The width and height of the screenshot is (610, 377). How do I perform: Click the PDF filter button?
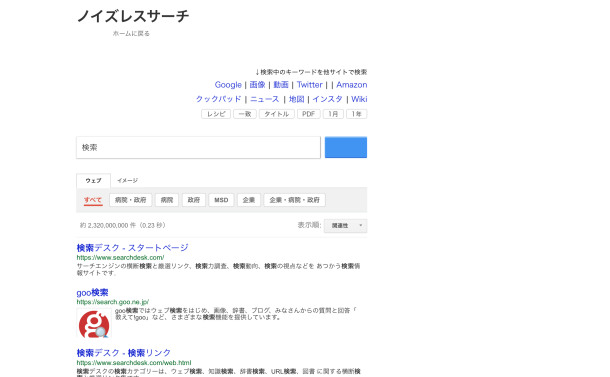tap(309, 114)
